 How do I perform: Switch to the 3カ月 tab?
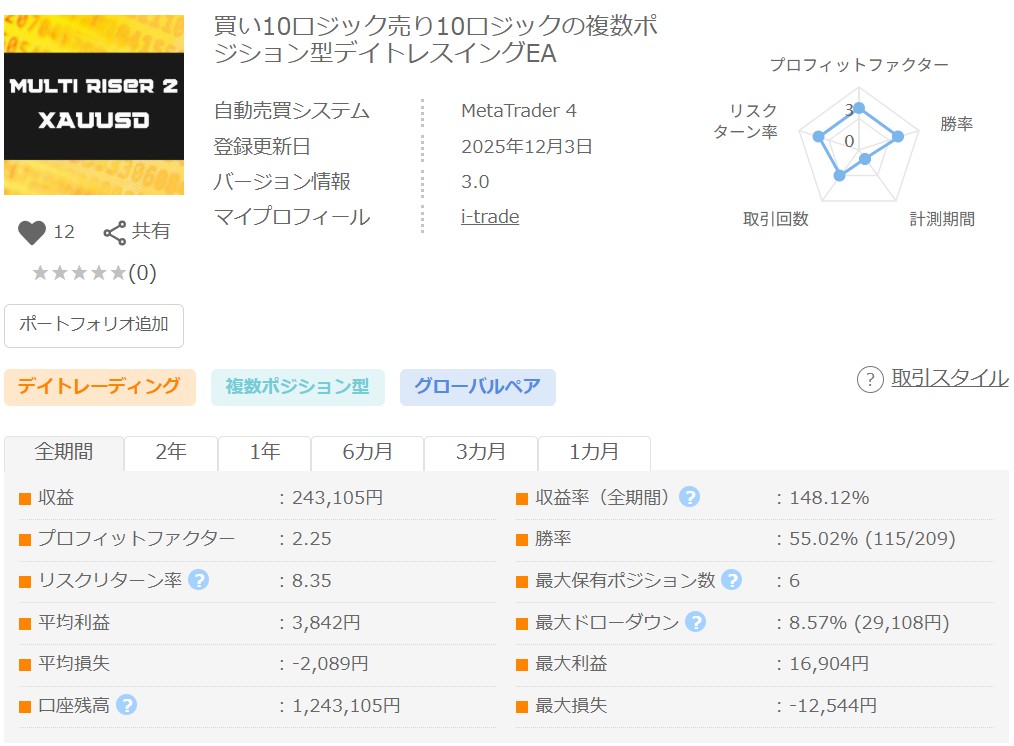(x=481, y=452)
